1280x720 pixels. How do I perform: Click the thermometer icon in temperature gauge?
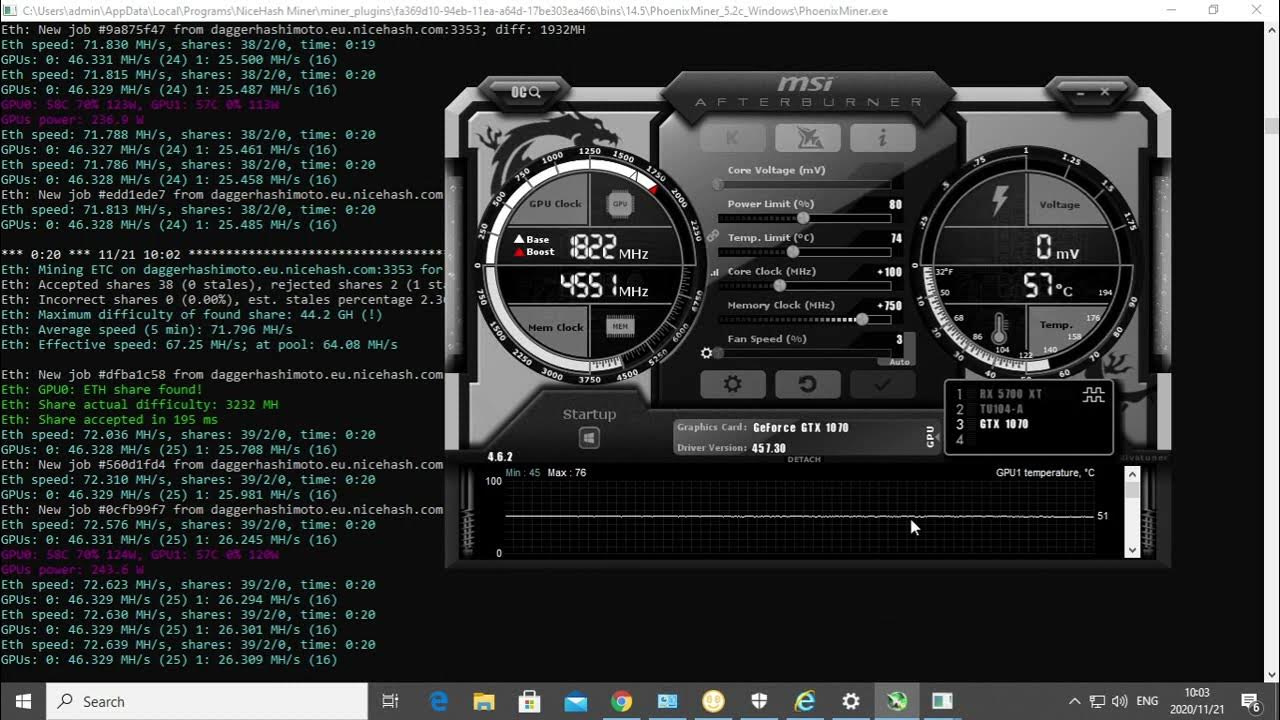click(999, 327)
